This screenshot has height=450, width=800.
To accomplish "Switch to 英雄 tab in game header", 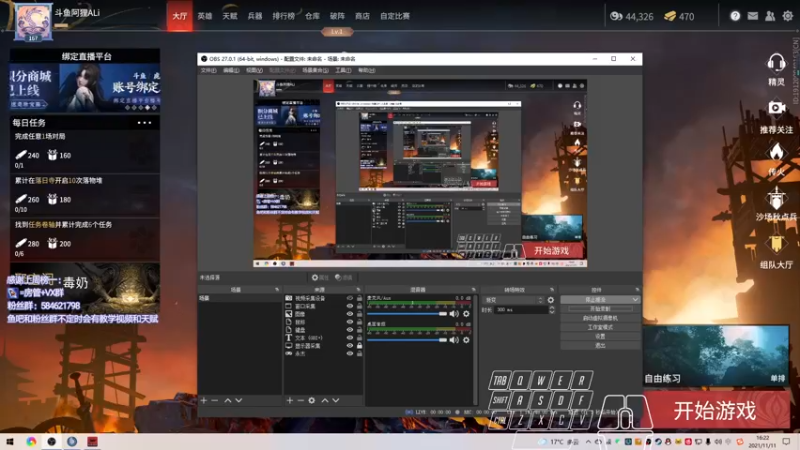I will (205, 16).
